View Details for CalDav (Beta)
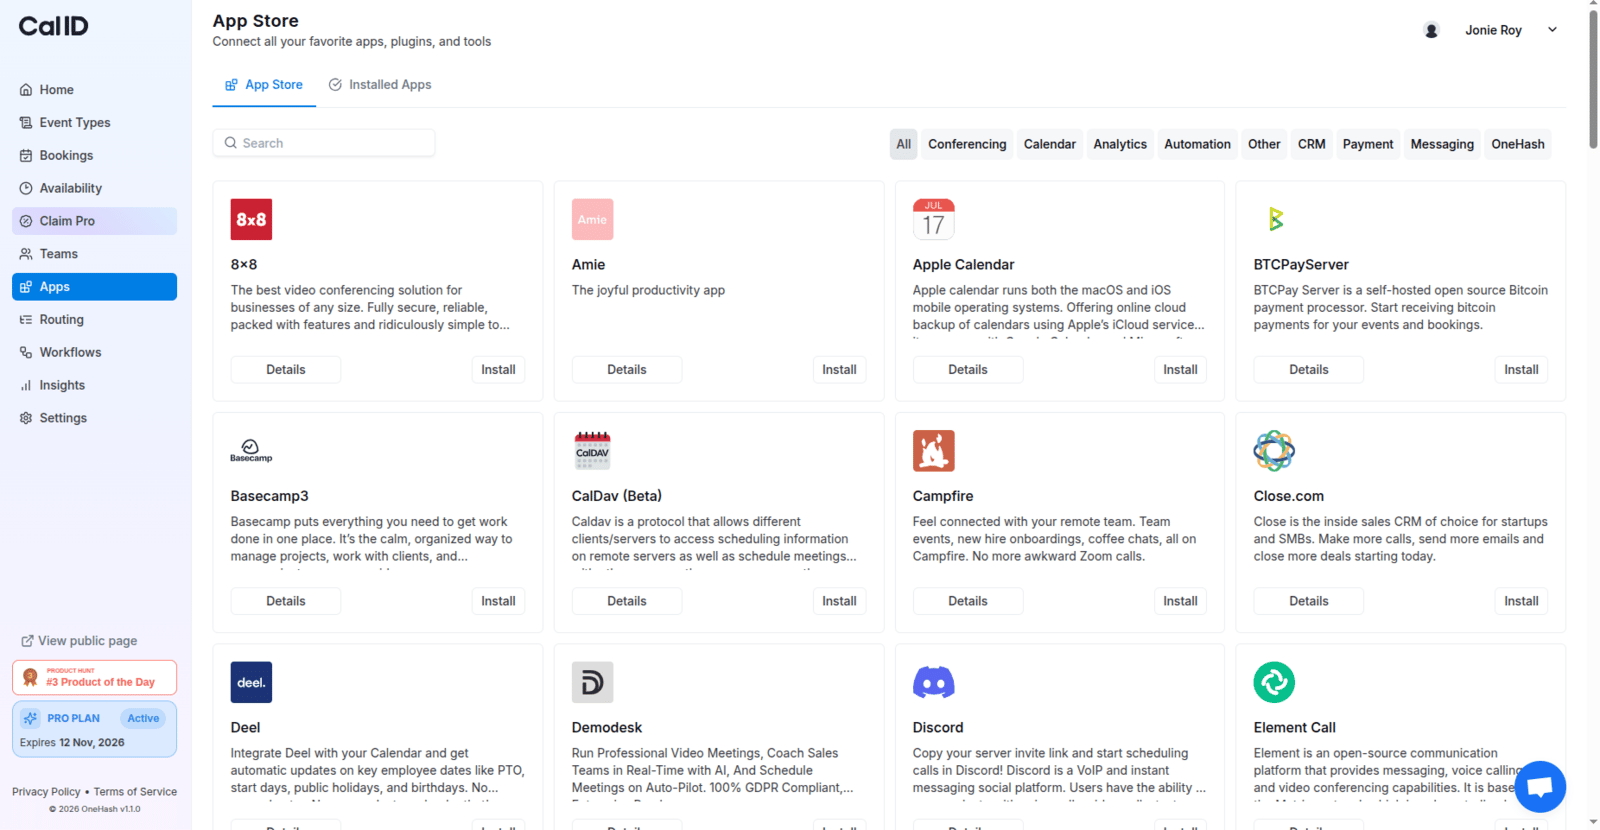The height and width of the screenshot is (830, 1600). point(627,601)
